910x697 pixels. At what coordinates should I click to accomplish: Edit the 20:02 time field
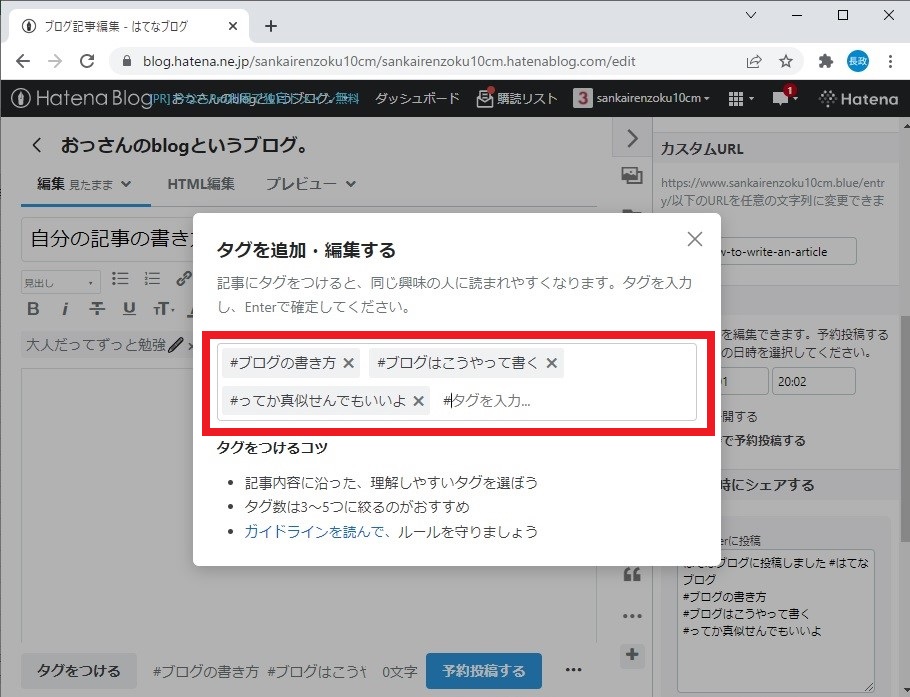click(814, 381)
